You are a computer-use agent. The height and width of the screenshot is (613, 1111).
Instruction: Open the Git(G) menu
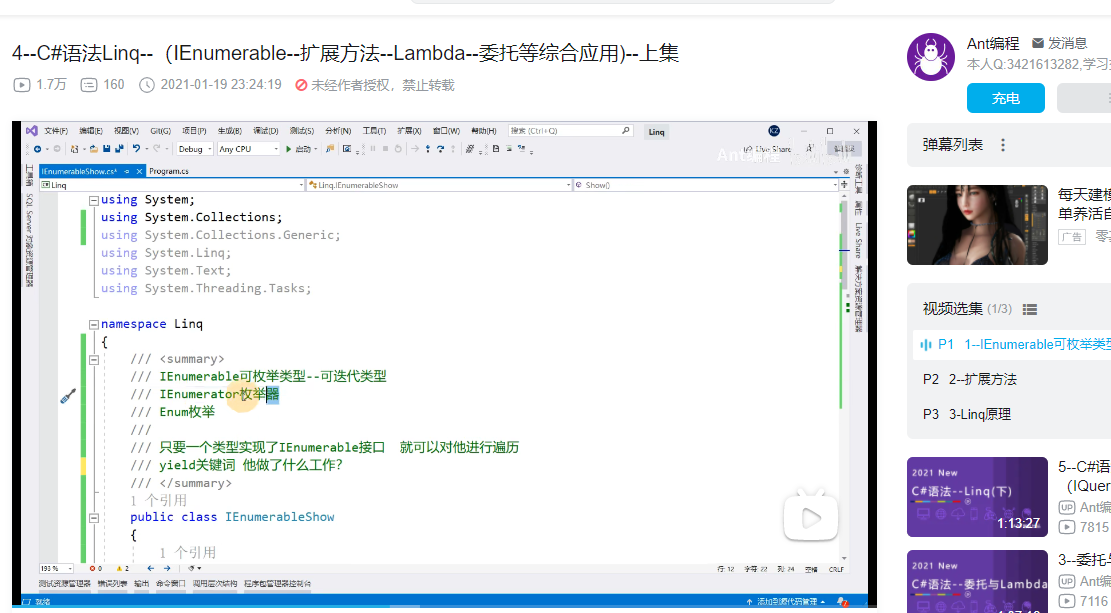pos(161,131)
